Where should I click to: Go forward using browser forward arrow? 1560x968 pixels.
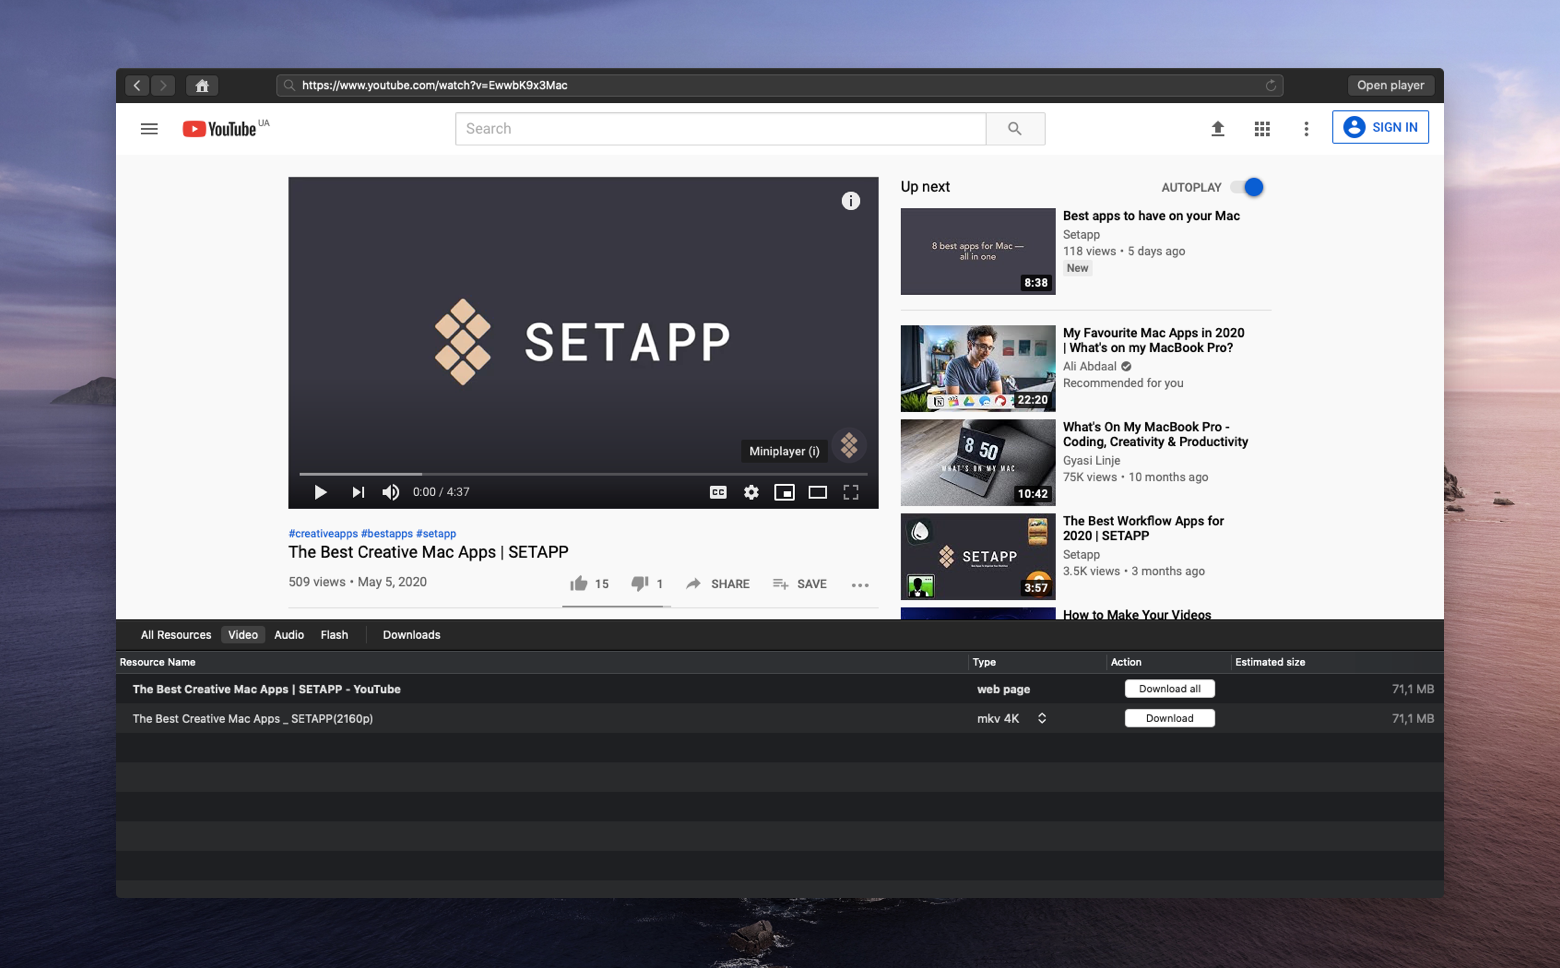(x=163, y=86)
